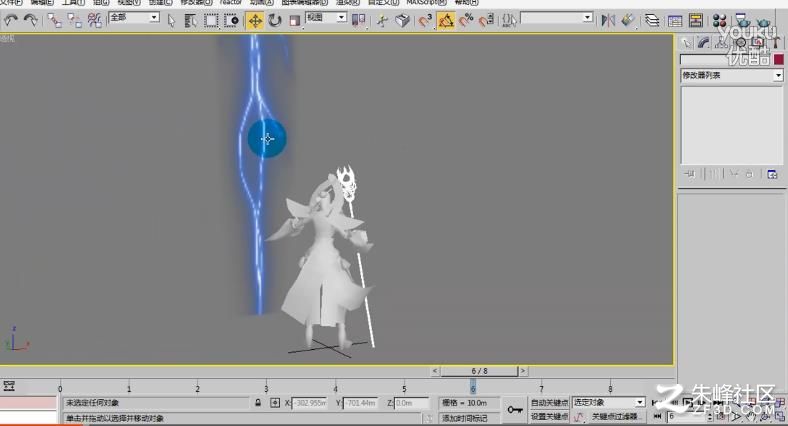The height and width of the screenshot is (426, 788).
Task: Open the Layer Manager icon
Action: [652, 21]
